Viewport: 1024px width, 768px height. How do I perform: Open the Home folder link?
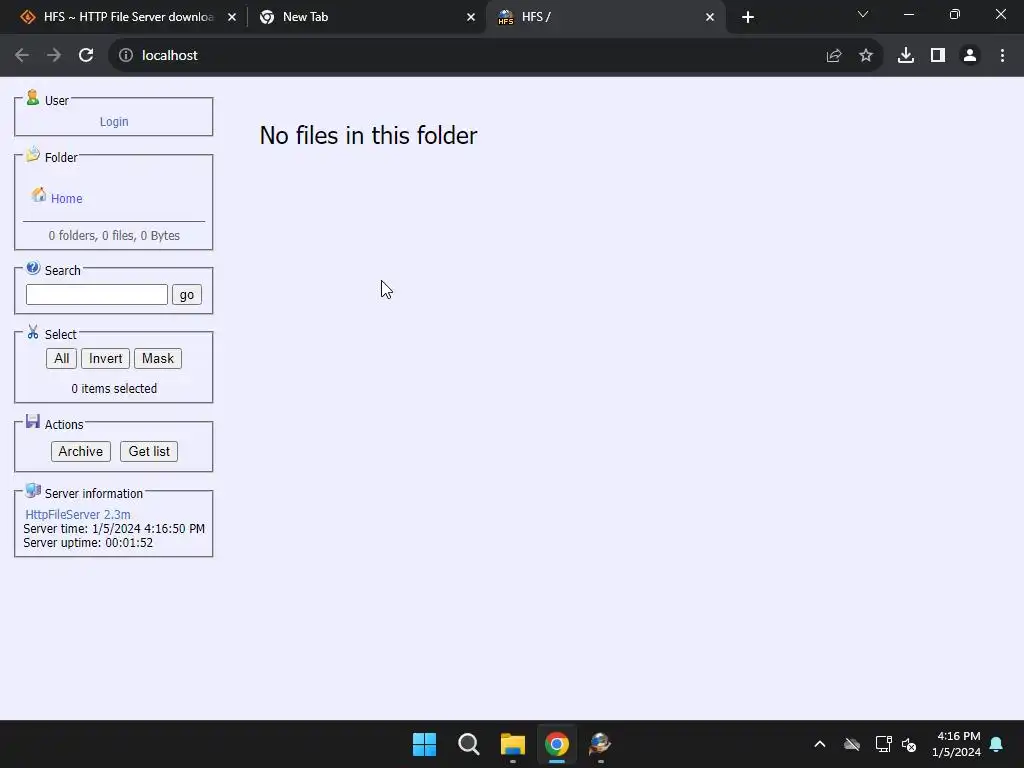click(67, 199)
